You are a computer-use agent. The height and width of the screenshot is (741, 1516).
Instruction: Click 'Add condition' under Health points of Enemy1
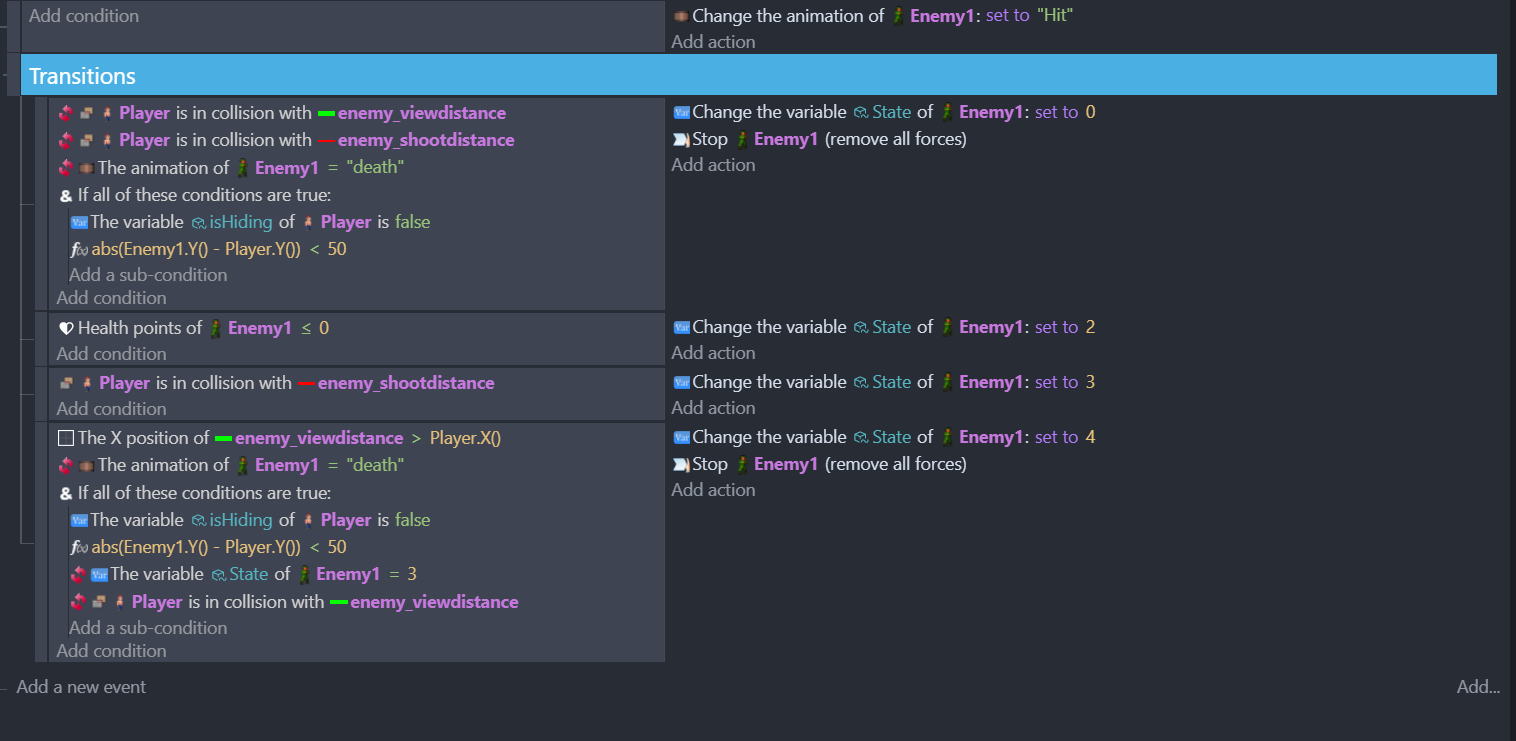[111, 354]
